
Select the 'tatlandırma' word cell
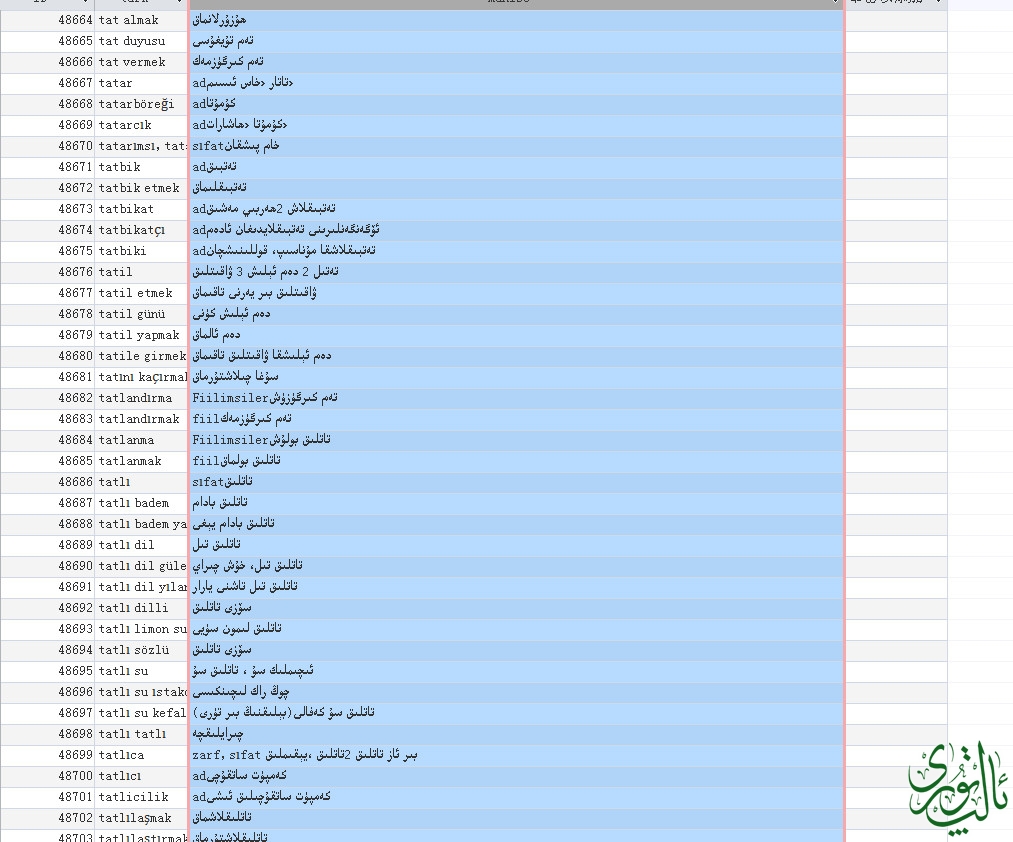pyautogui.click(x=141, y=398)
